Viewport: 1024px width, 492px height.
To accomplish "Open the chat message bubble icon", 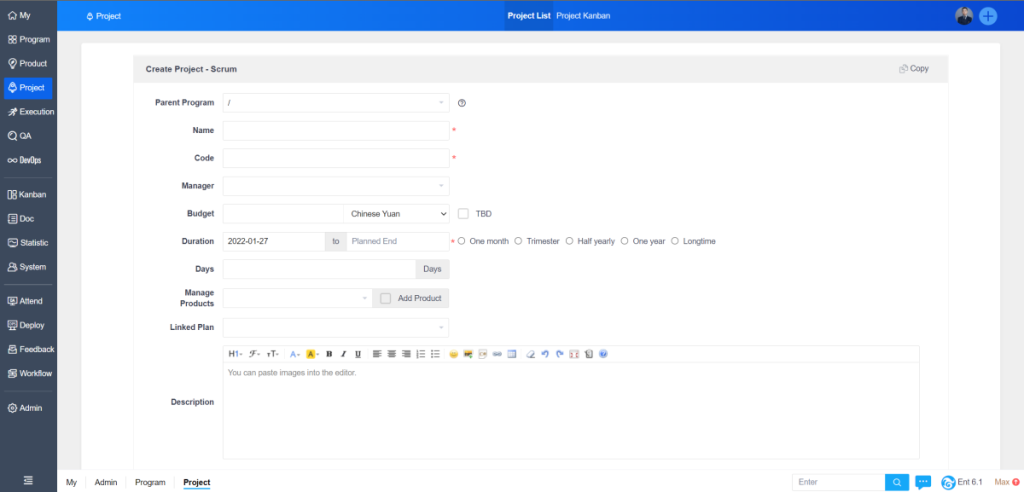I will 923,482.
